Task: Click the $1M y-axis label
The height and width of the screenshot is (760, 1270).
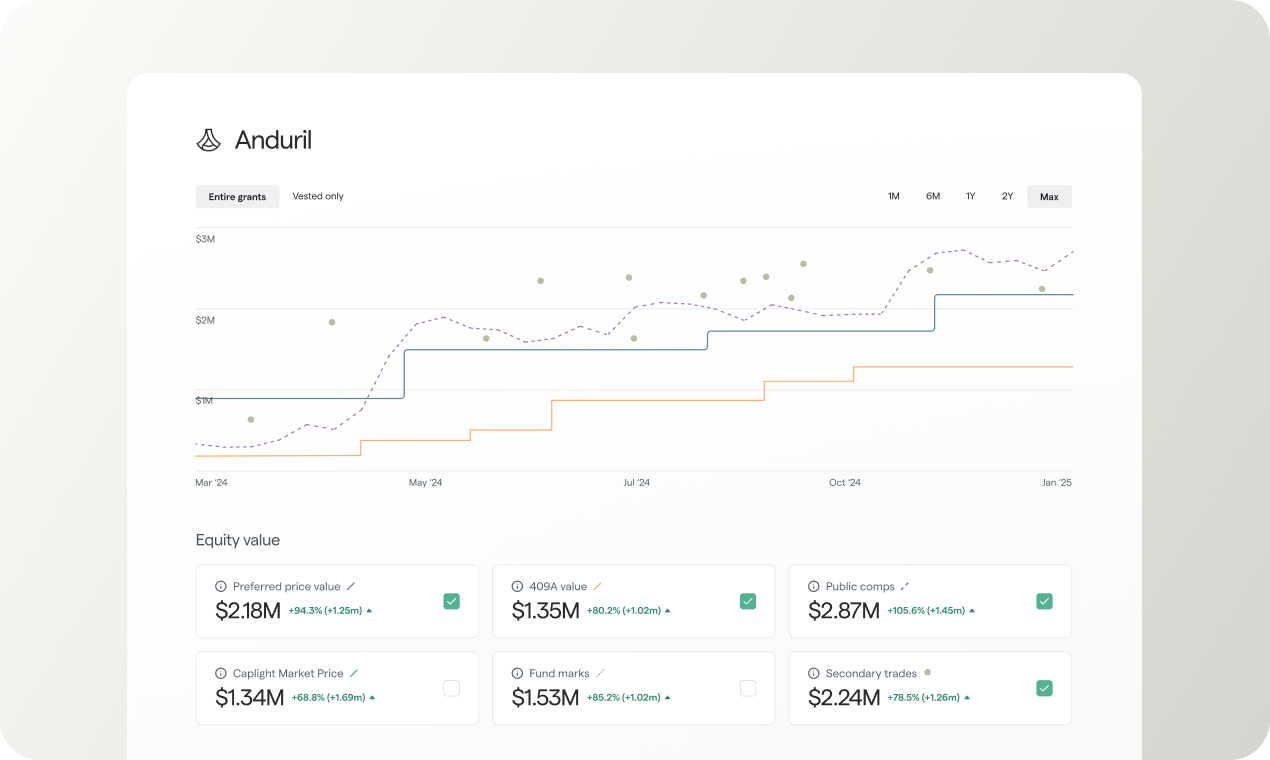Action: [x=204, y=401]
